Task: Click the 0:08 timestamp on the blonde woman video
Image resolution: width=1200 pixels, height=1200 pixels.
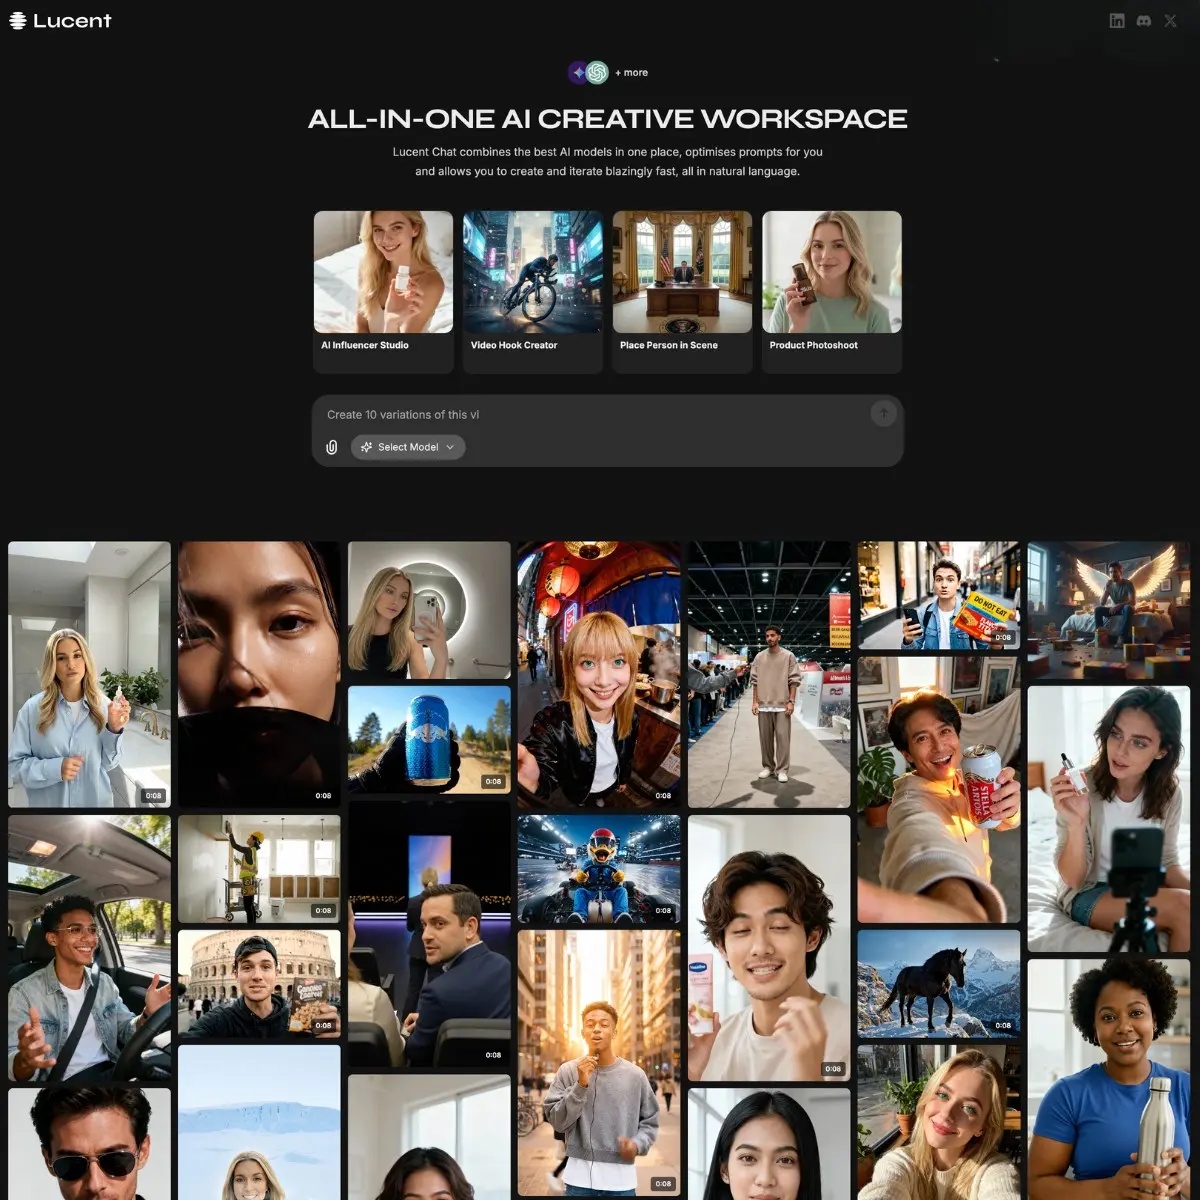Action: coord(152,795)
